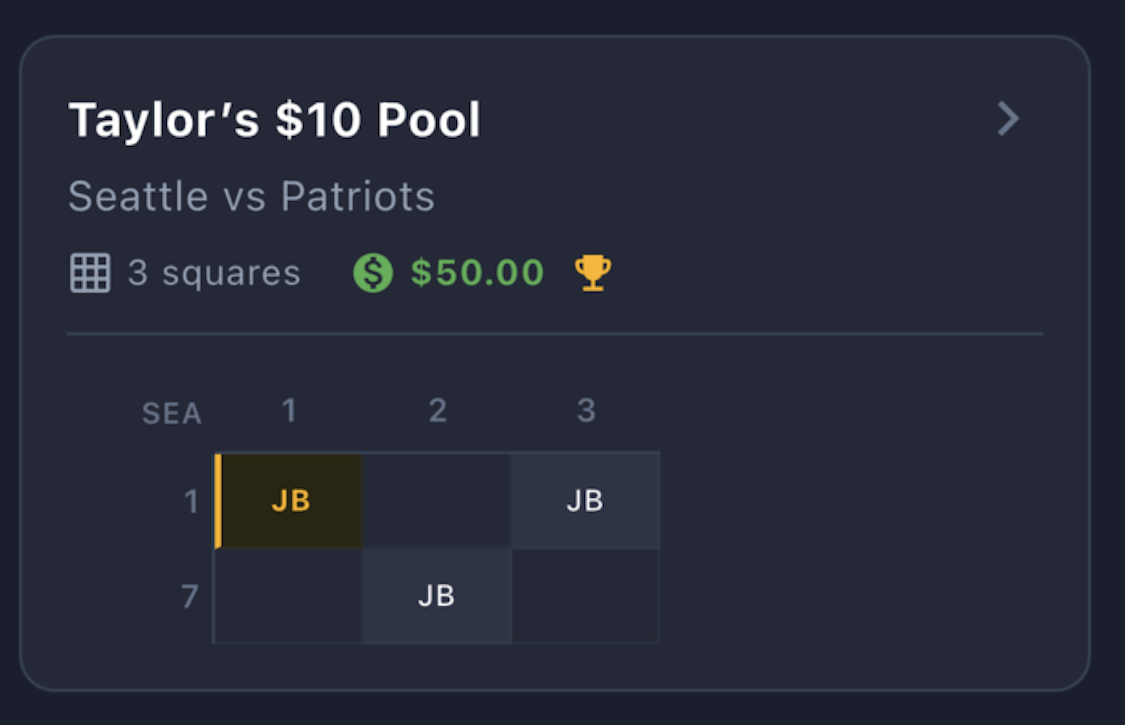This screenshot has height=725, width=1125.
Task: Select the gold highlighted JB winning square
Action: tap(290, 501)
